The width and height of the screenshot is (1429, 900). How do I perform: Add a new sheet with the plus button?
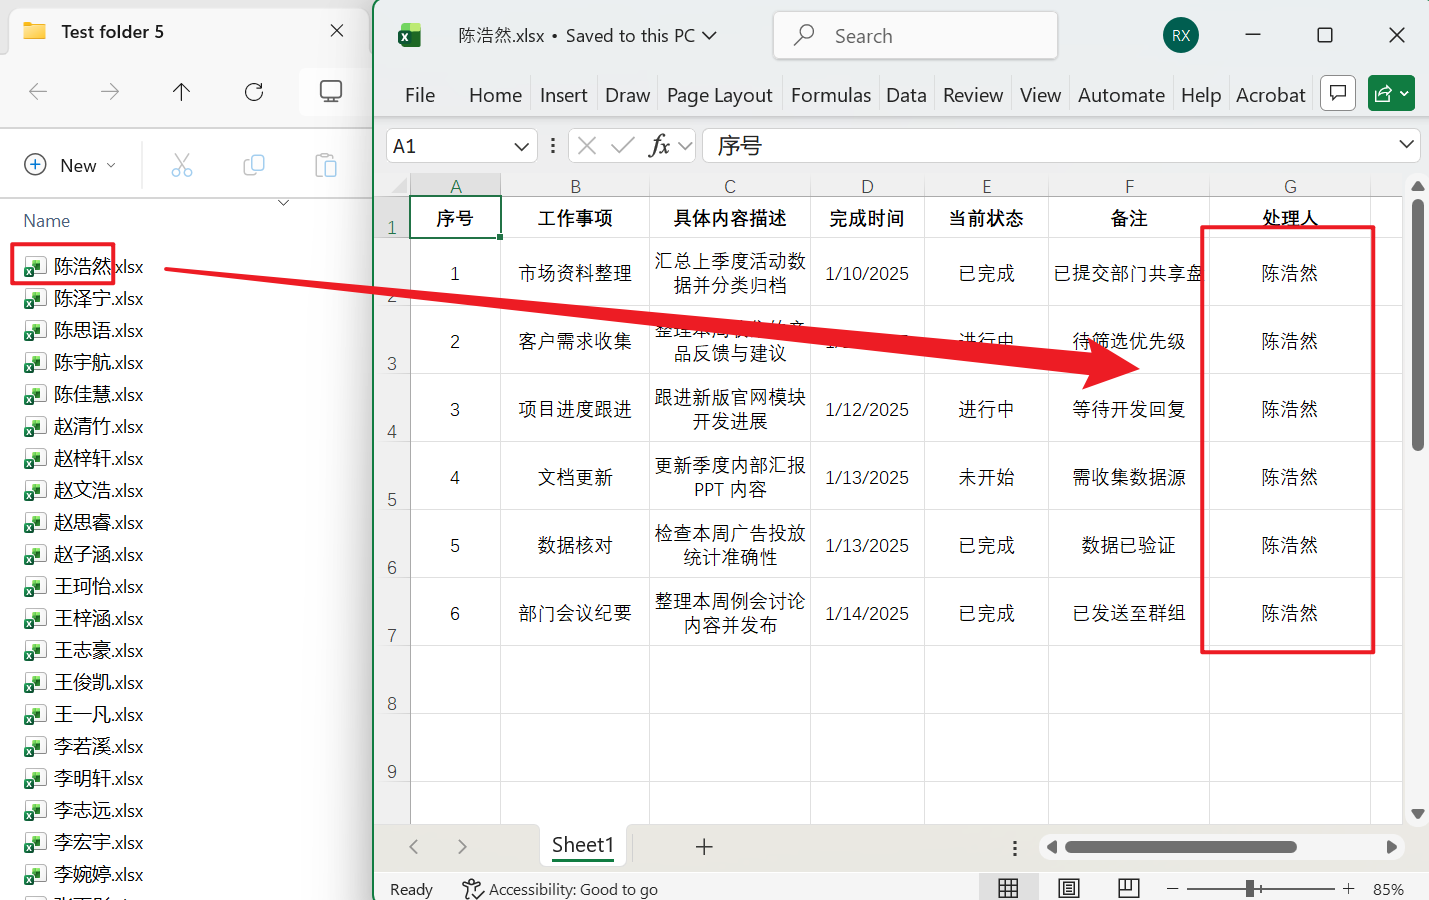704,846
